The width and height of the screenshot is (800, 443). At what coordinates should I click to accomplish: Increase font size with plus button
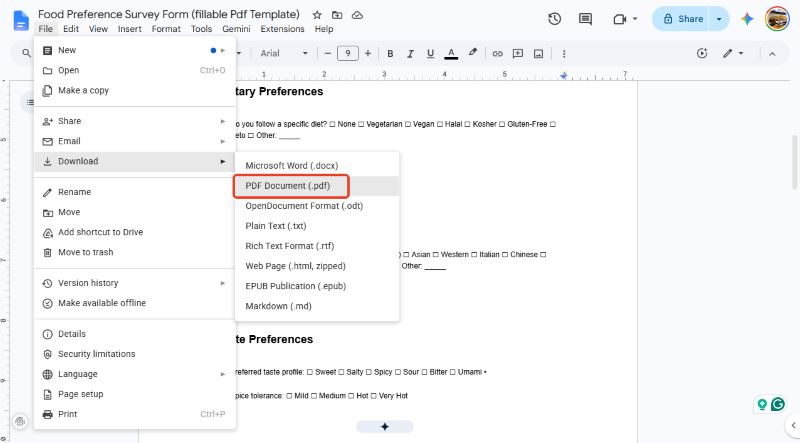[x=367, y=53]
